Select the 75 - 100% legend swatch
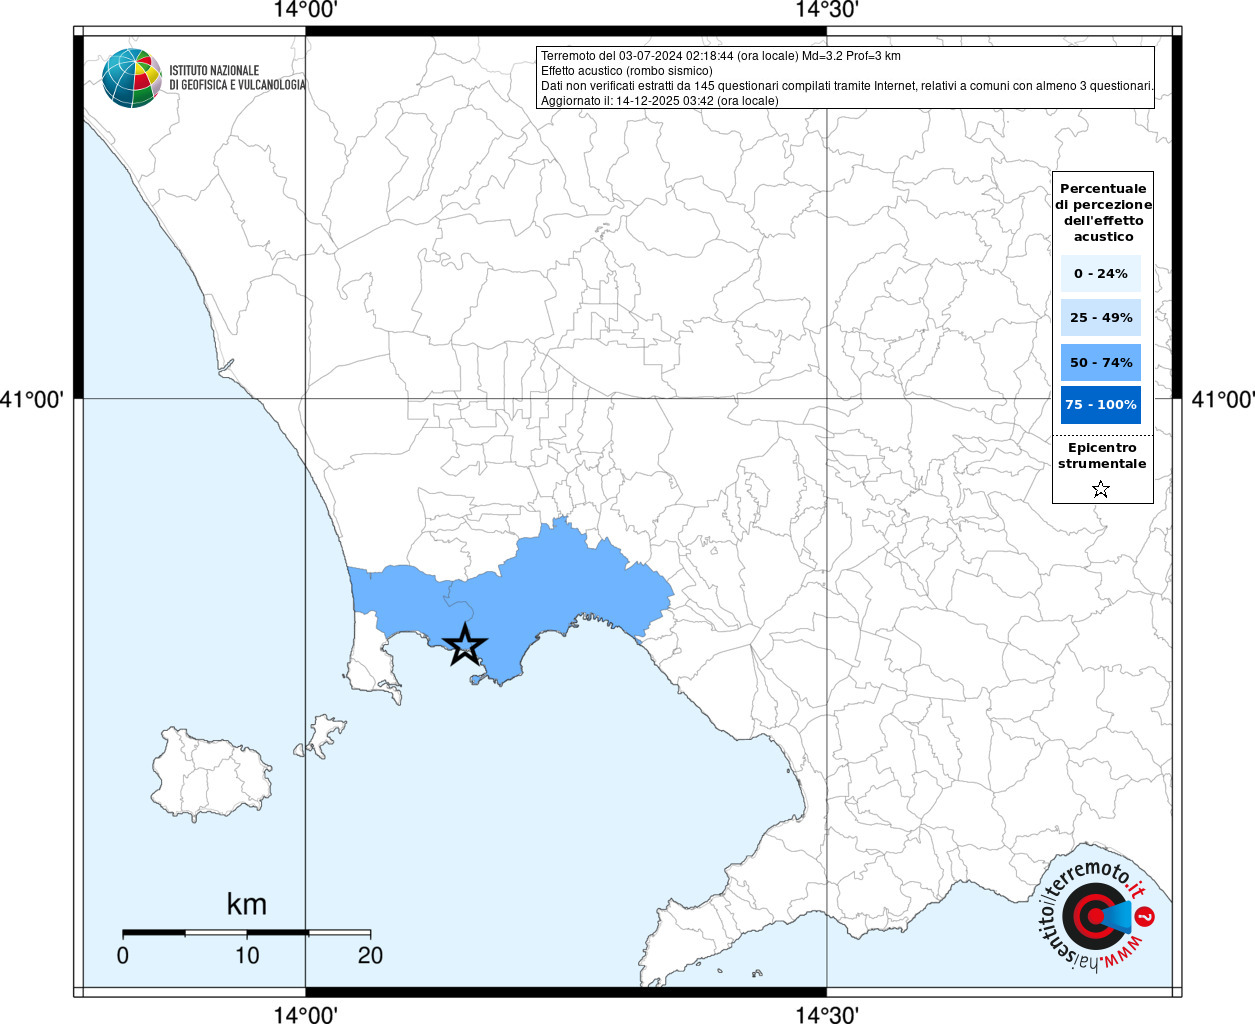The width and height of the screenshot is (1255, 1024). (1101, 404)
